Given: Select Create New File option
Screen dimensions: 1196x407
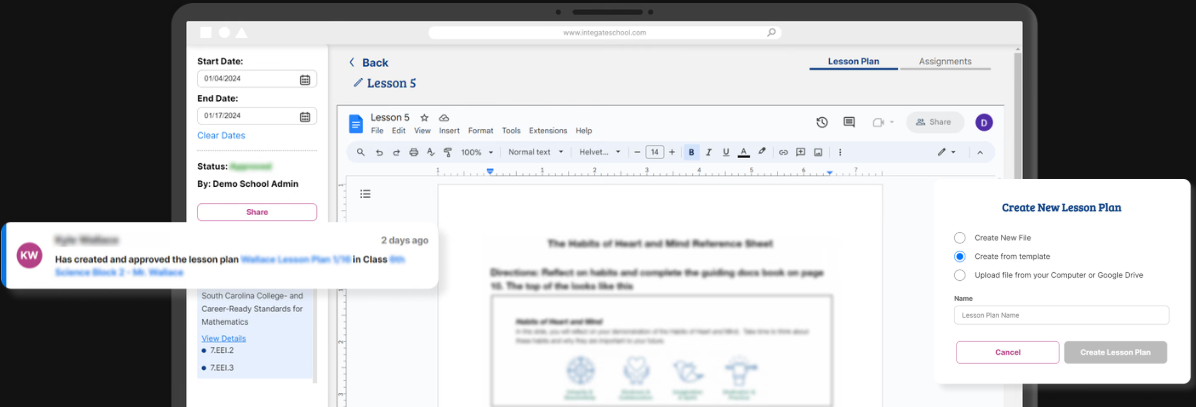Looking at the screenshot, I should click(x=960, y=238).
